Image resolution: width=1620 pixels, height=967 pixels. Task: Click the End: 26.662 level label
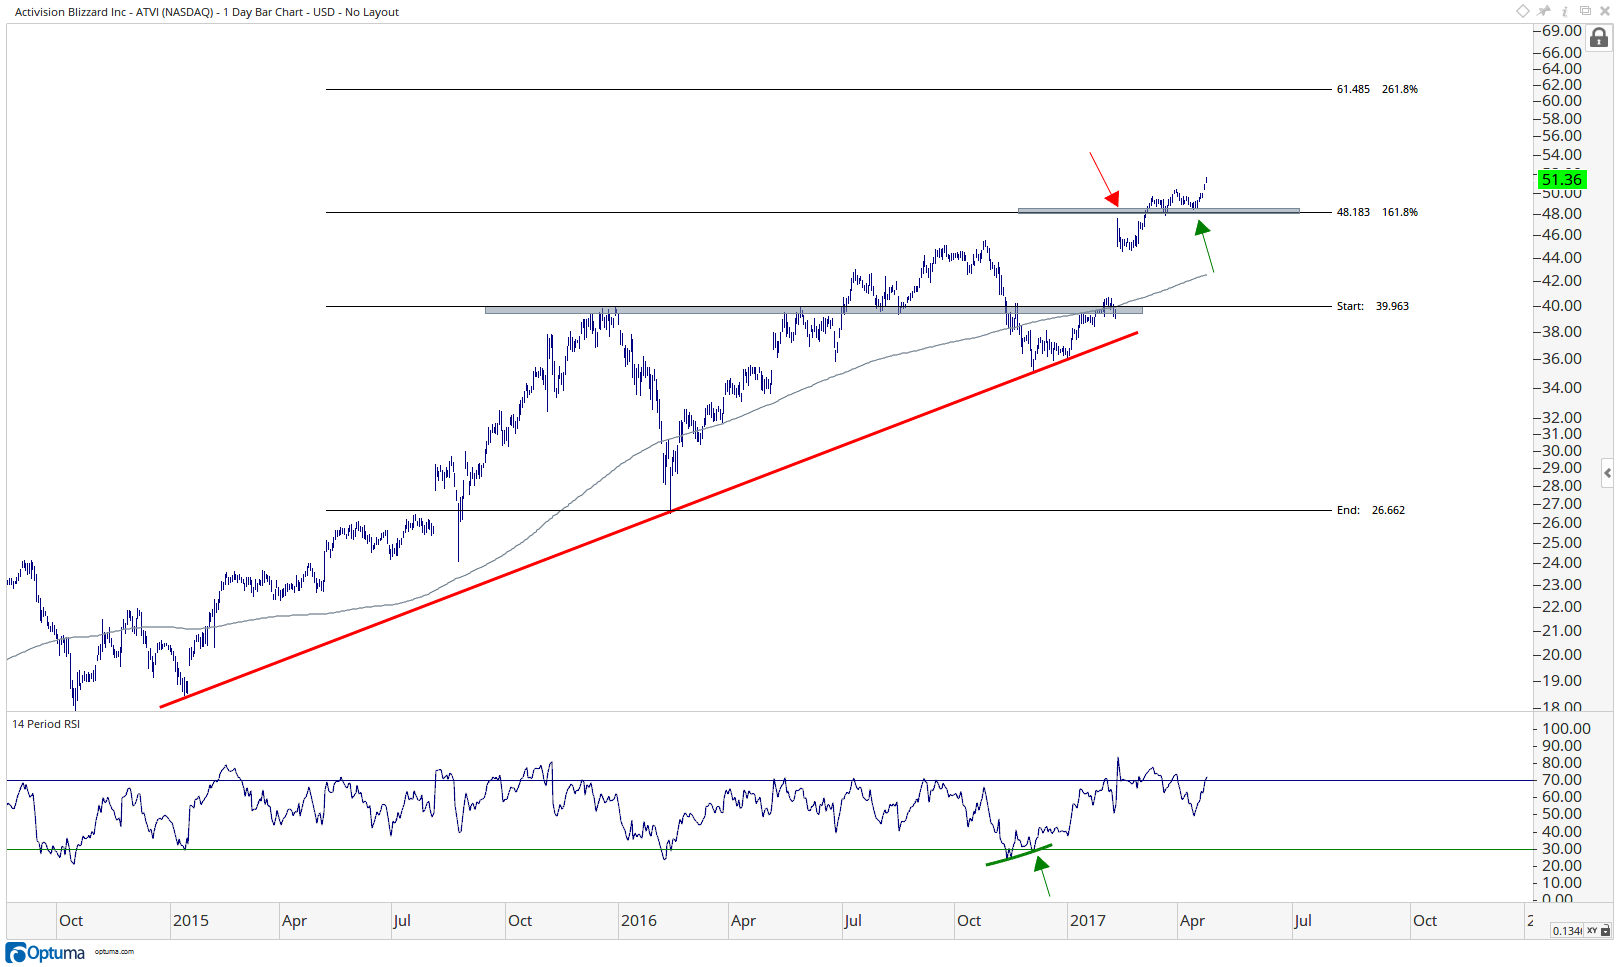coord(1370,510)
